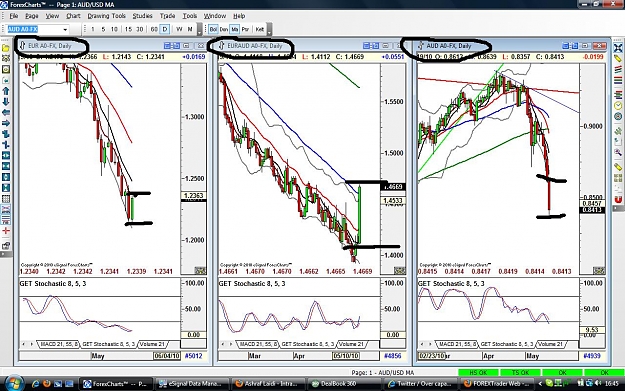Screen dimensions: 625x391
Task: Open the Page menu
Action: point(31,16)
